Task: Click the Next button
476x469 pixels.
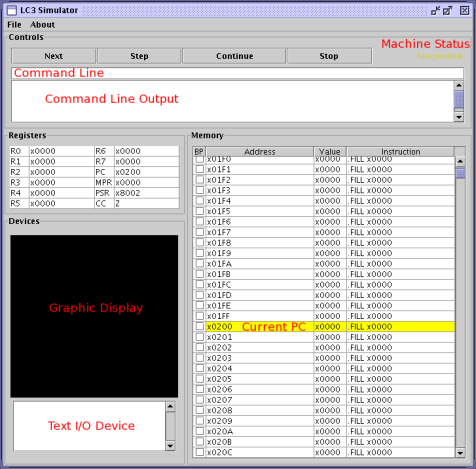Action: 54,56
